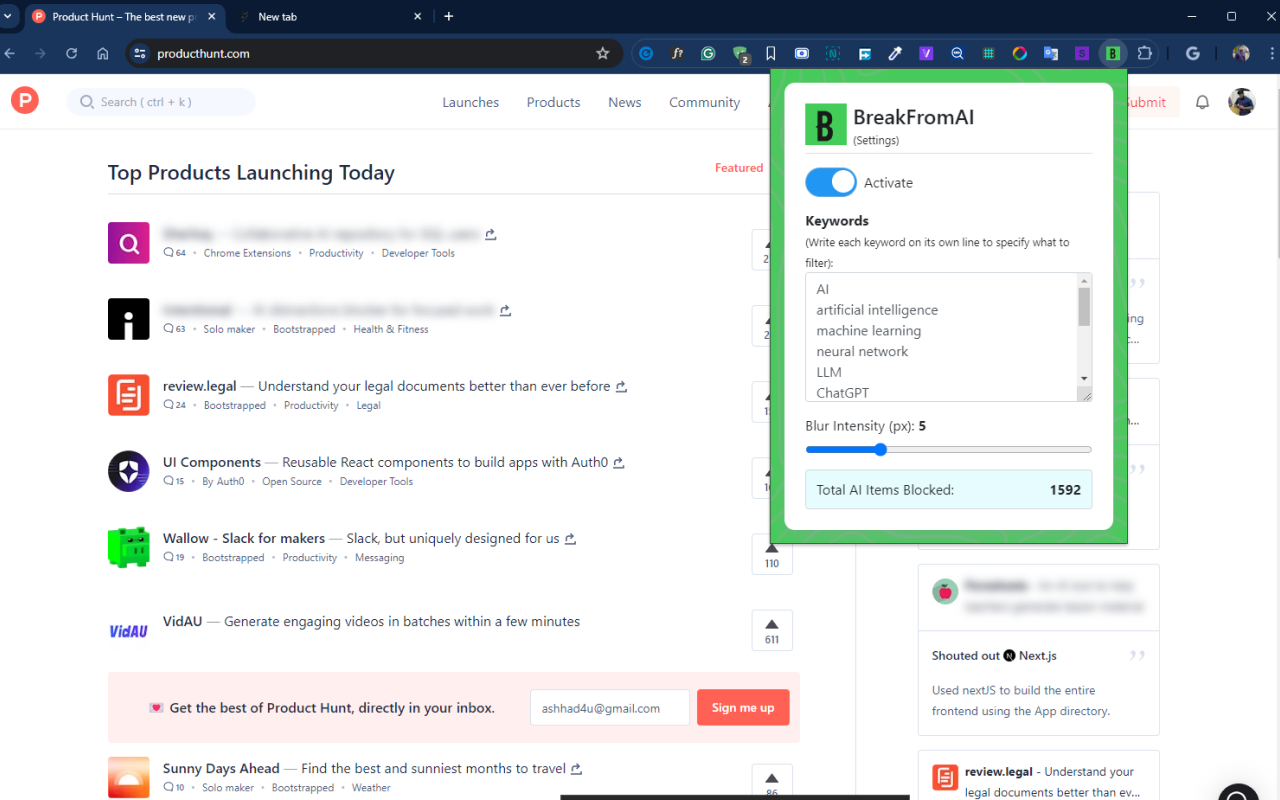Click the bookmark ribbon extension icon
The height and width of the screenshot is (800, 1280).
click(x=771, y=54)
